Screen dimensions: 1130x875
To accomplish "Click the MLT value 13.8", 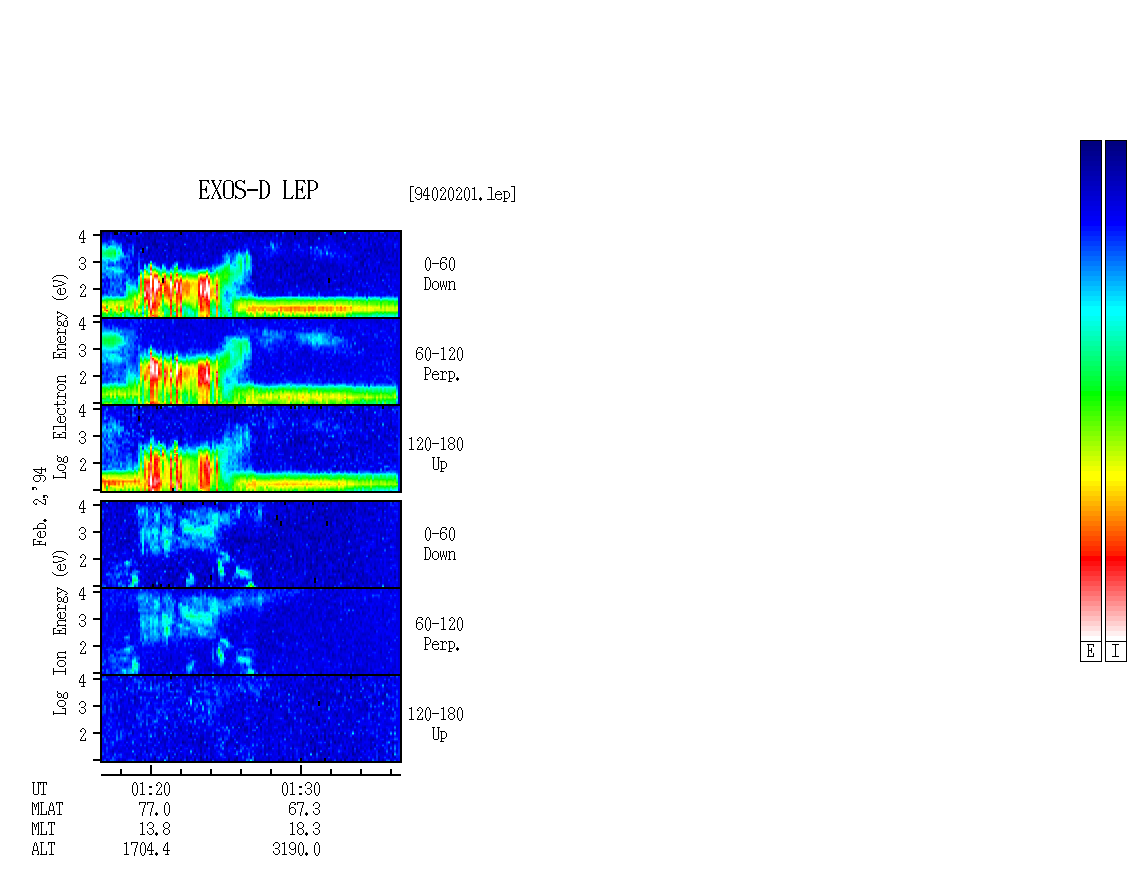I will pyautogui.click(x=154, y=830).
